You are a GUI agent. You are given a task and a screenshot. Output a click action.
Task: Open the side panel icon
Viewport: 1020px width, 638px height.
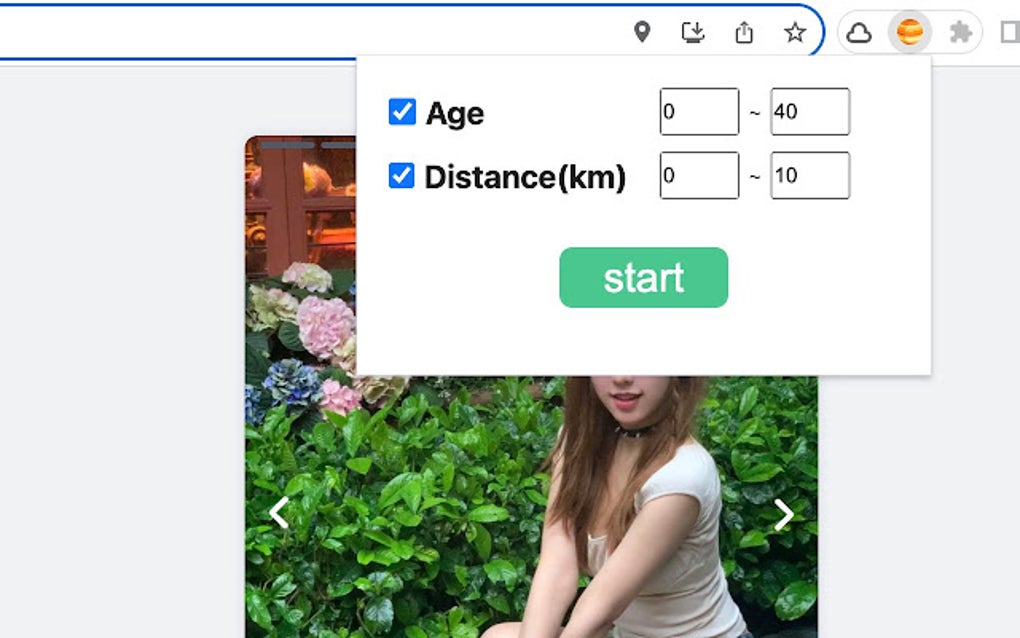click(x=1009, y=31)
